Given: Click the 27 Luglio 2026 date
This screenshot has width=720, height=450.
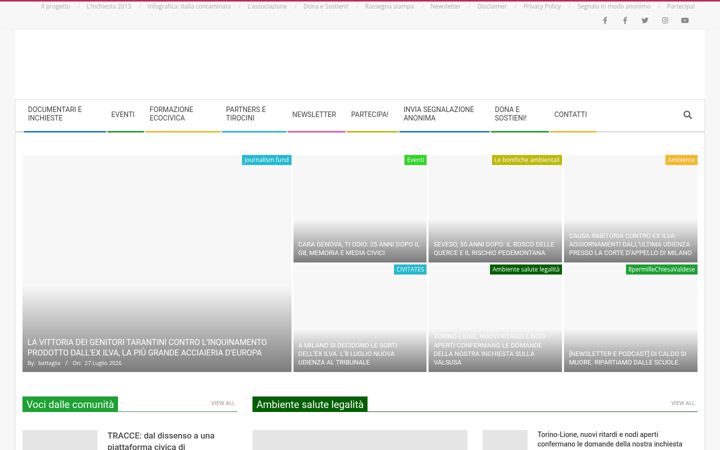Looking at the screenshot, I should click(x=103, y=363).
